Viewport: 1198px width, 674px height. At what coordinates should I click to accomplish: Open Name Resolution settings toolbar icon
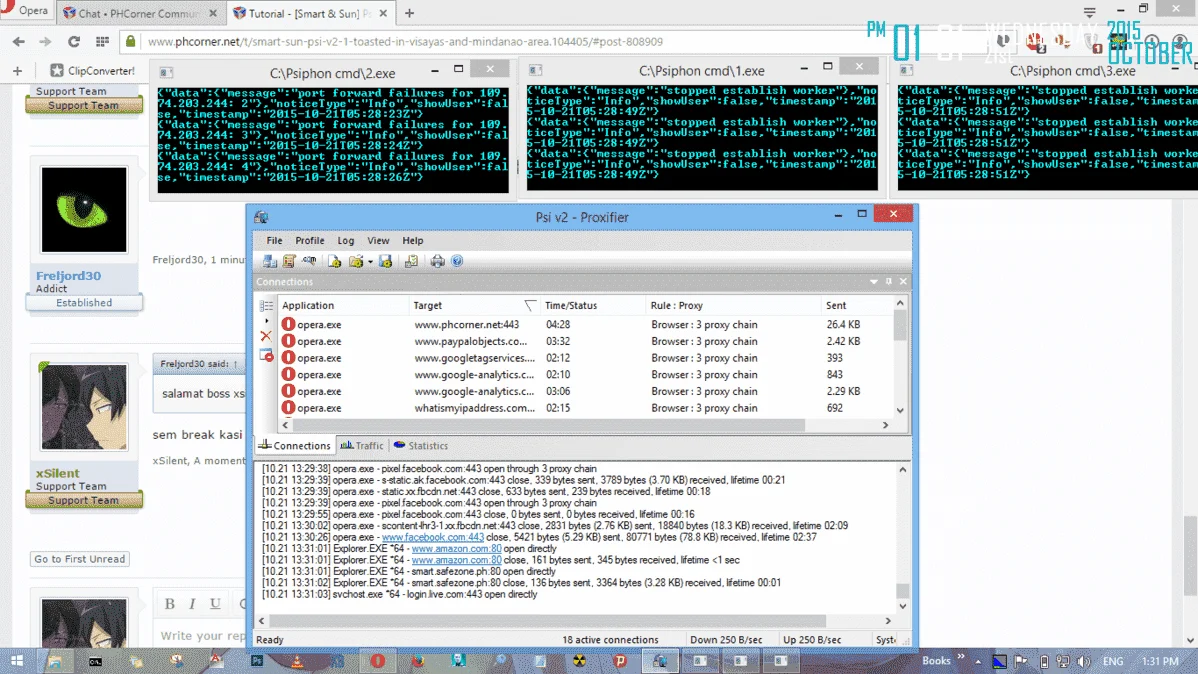309,261
